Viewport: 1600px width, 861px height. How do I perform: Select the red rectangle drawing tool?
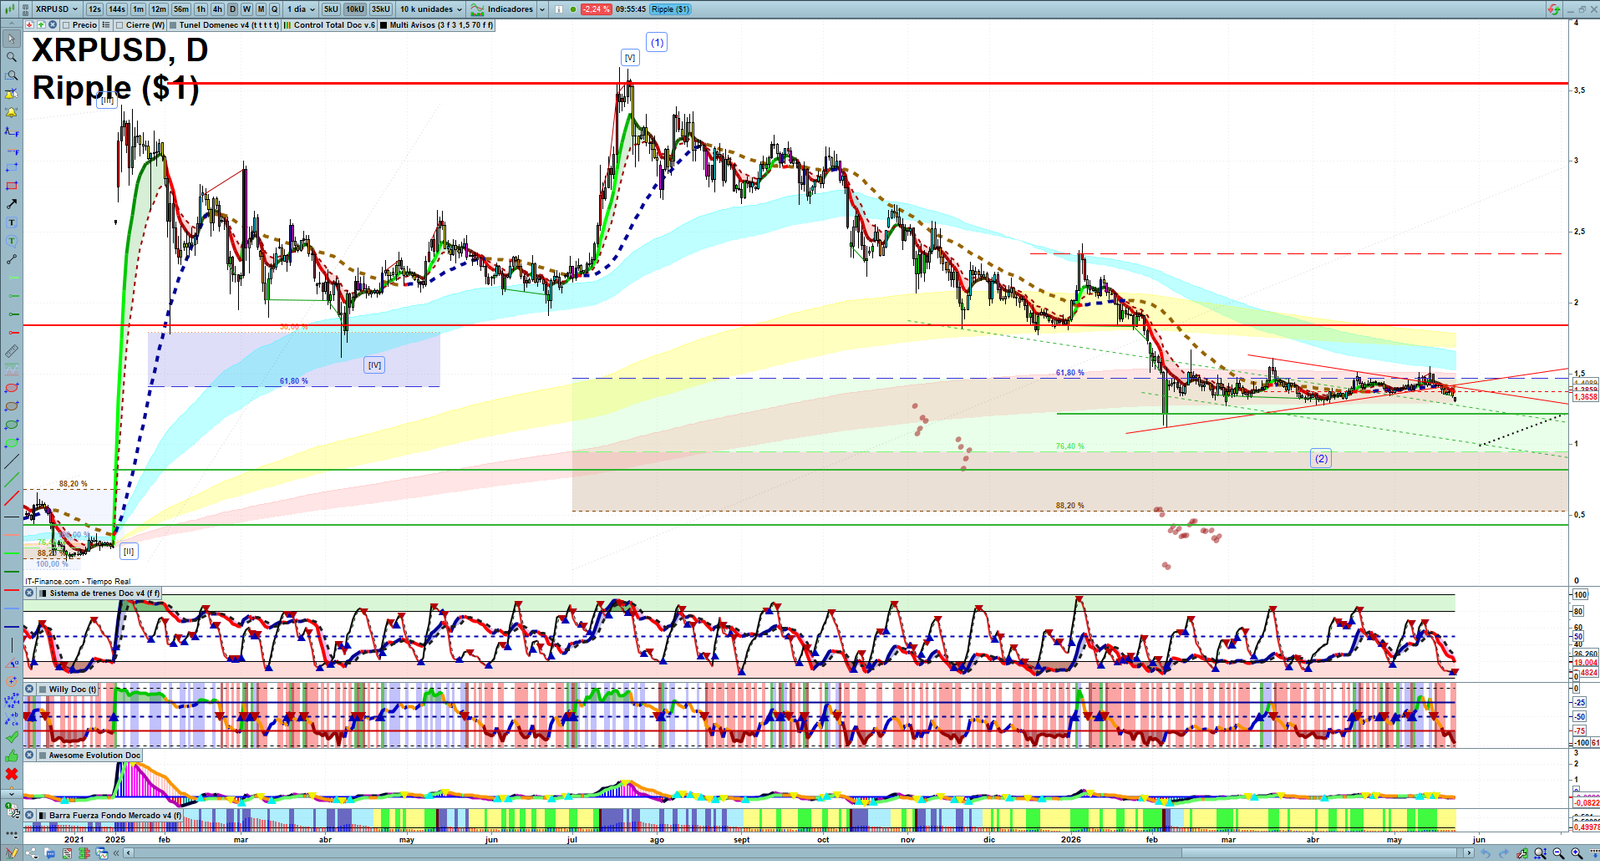[11, 186]
